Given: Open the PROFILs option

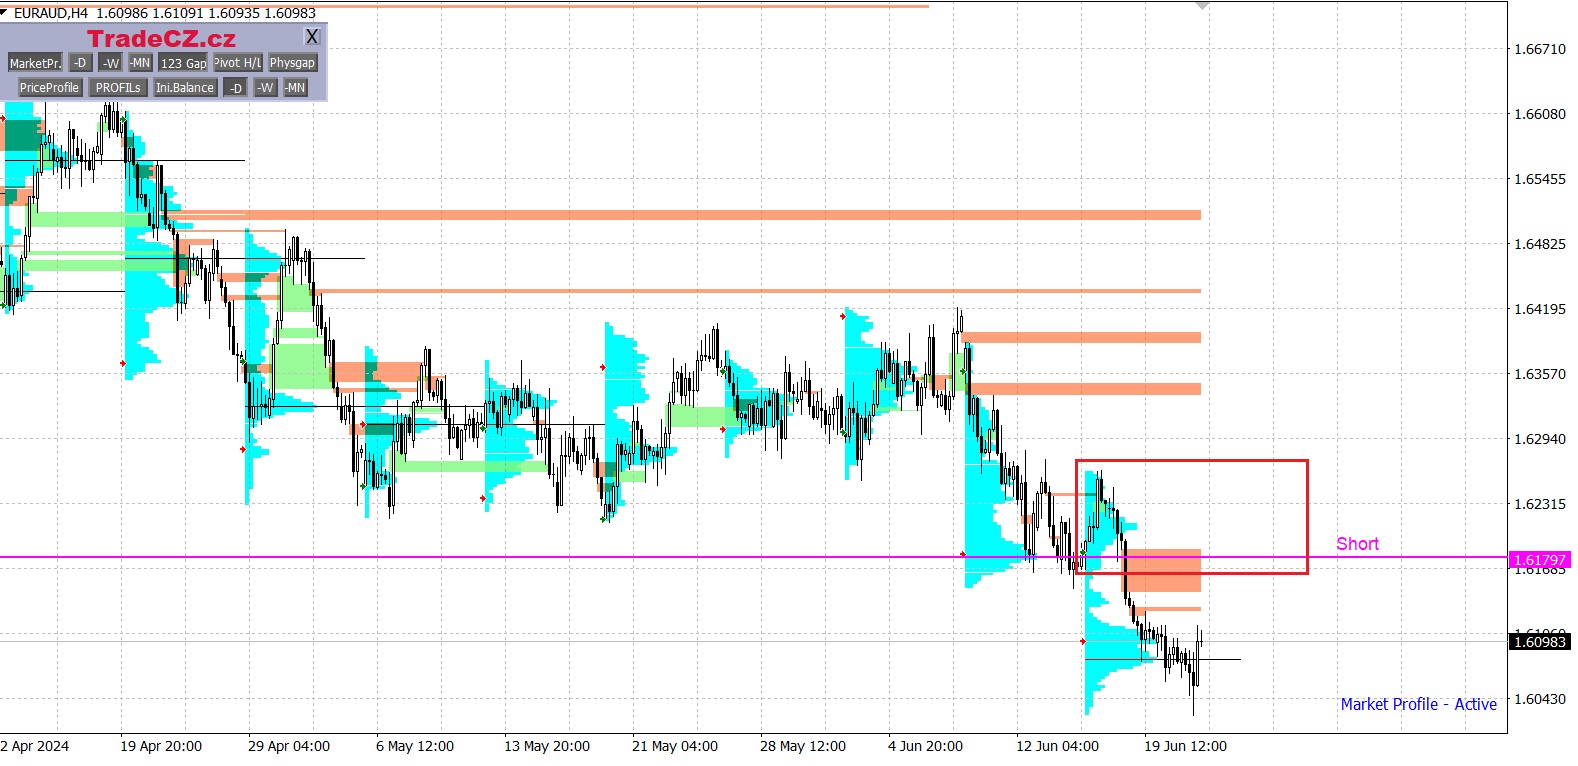Looking at the screenshot, I should [x=118, y=88].
